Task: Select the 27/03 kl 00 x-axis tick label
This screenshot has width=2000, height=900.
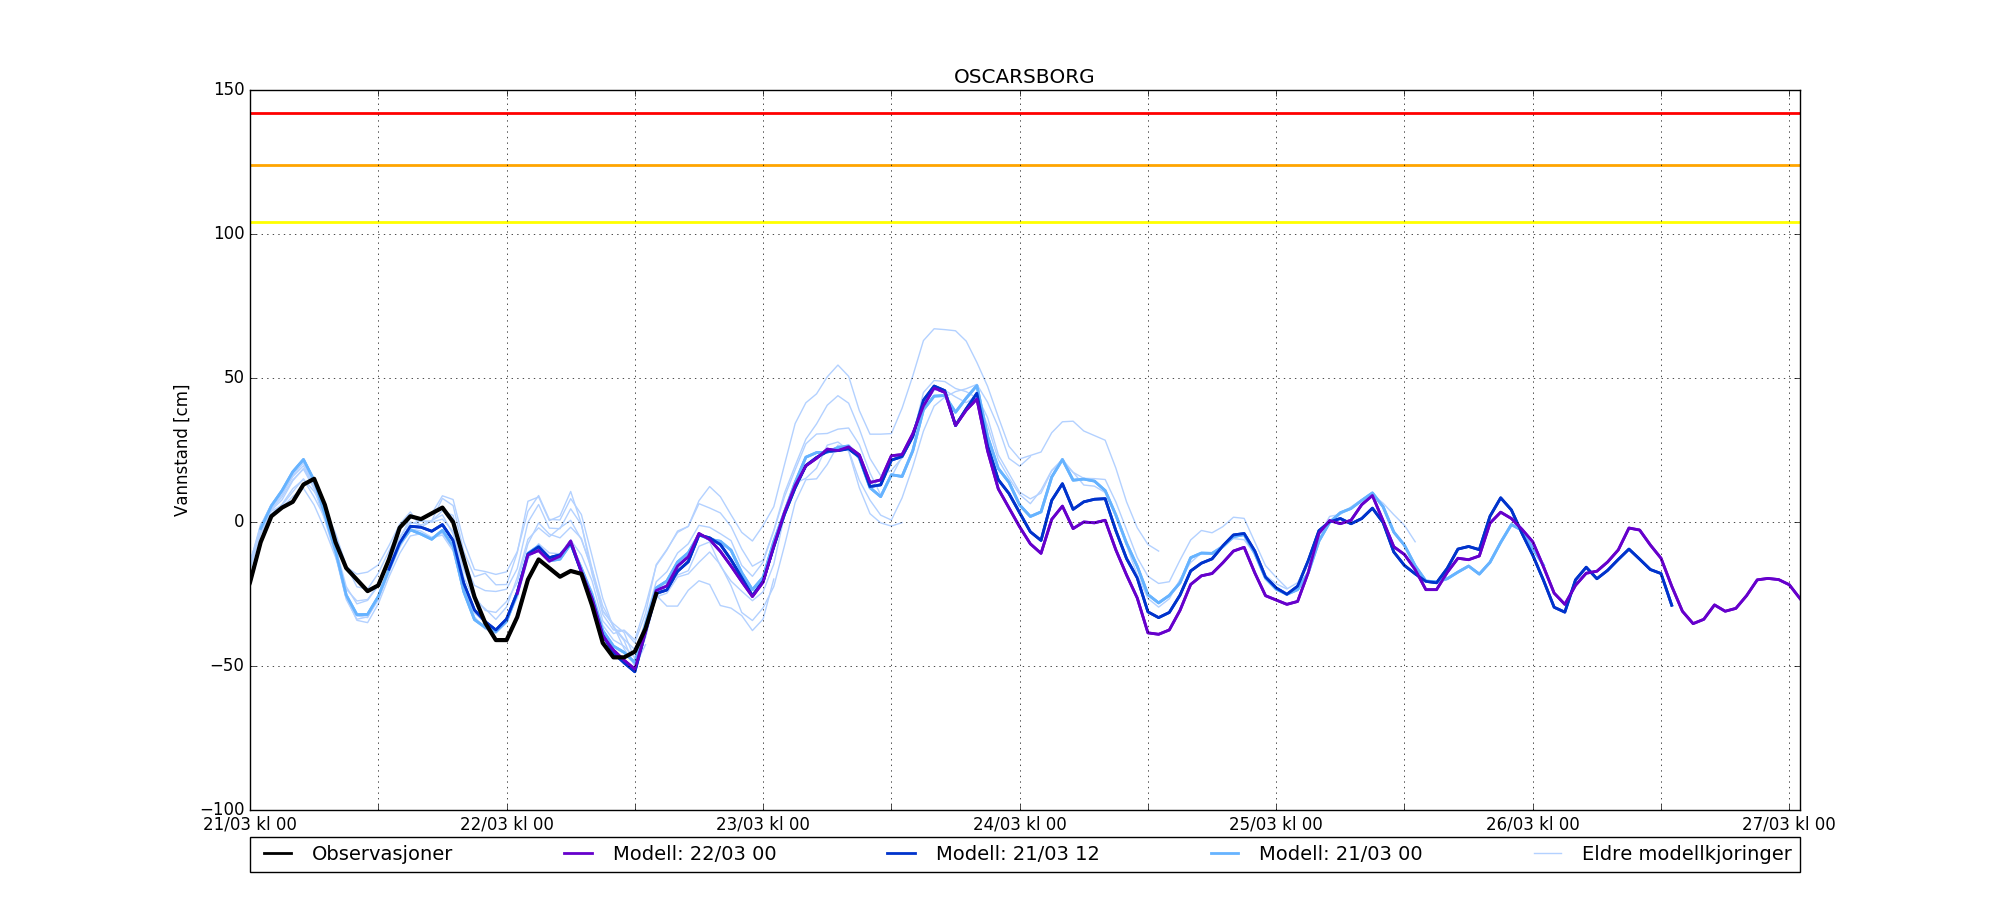Action: tap(1788, 824)
